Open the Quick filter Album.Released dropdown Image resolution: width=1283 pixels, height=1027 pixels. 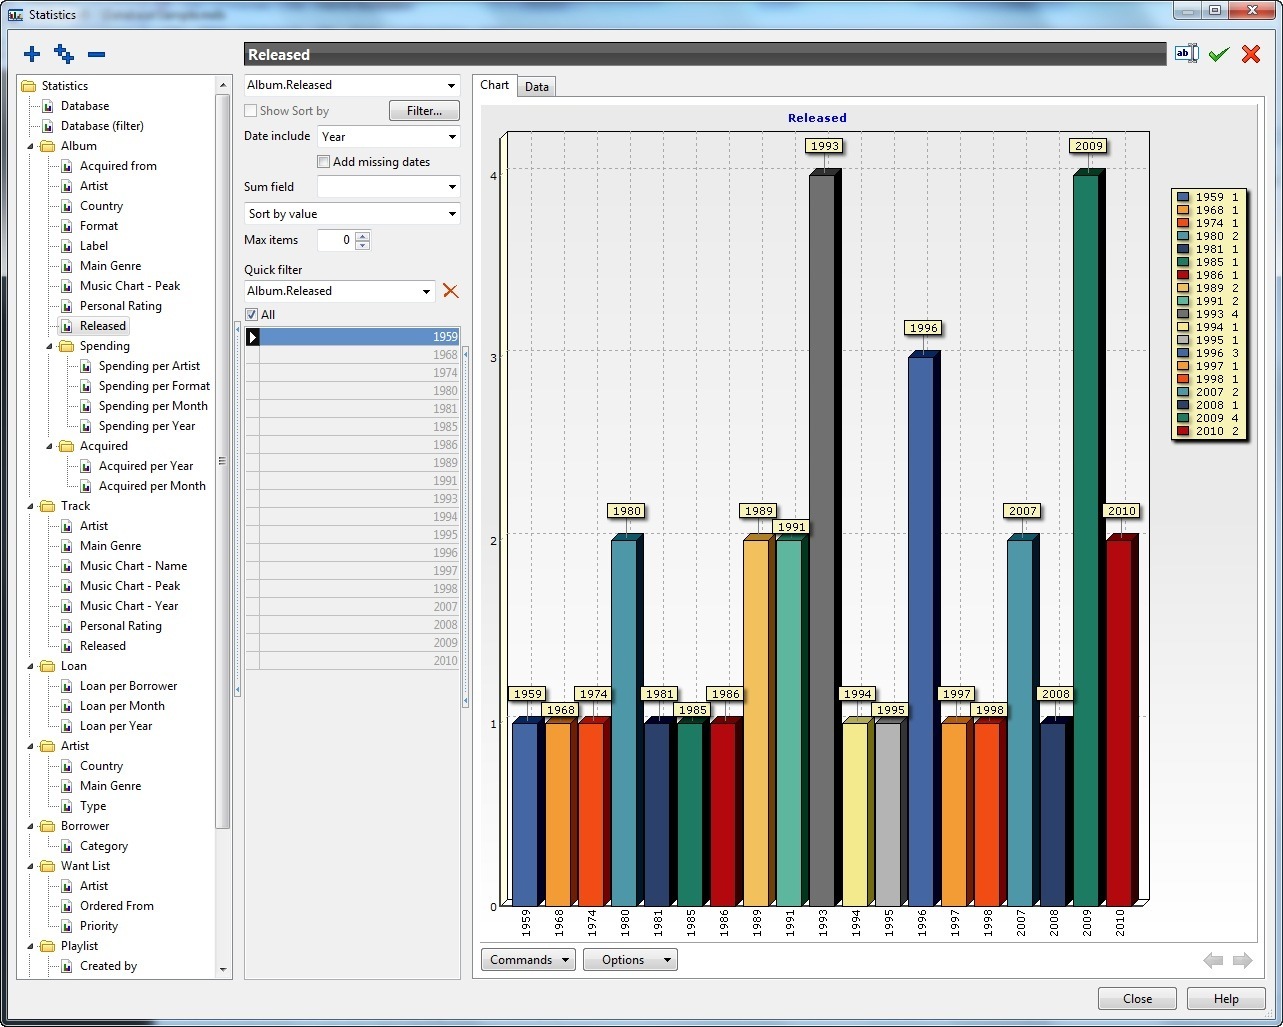point(427,291)
